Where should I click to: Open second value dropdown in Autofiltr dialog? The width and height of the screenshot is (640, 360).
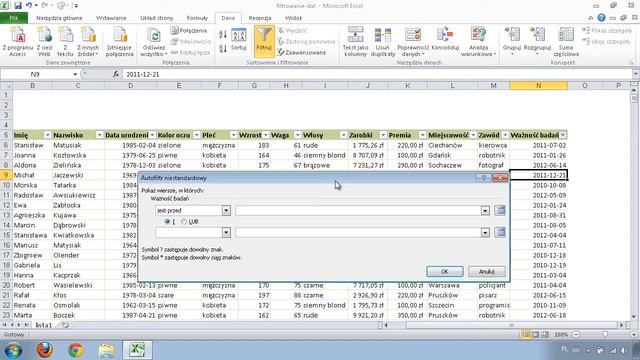pyautogui.click(x=485, y=233)
